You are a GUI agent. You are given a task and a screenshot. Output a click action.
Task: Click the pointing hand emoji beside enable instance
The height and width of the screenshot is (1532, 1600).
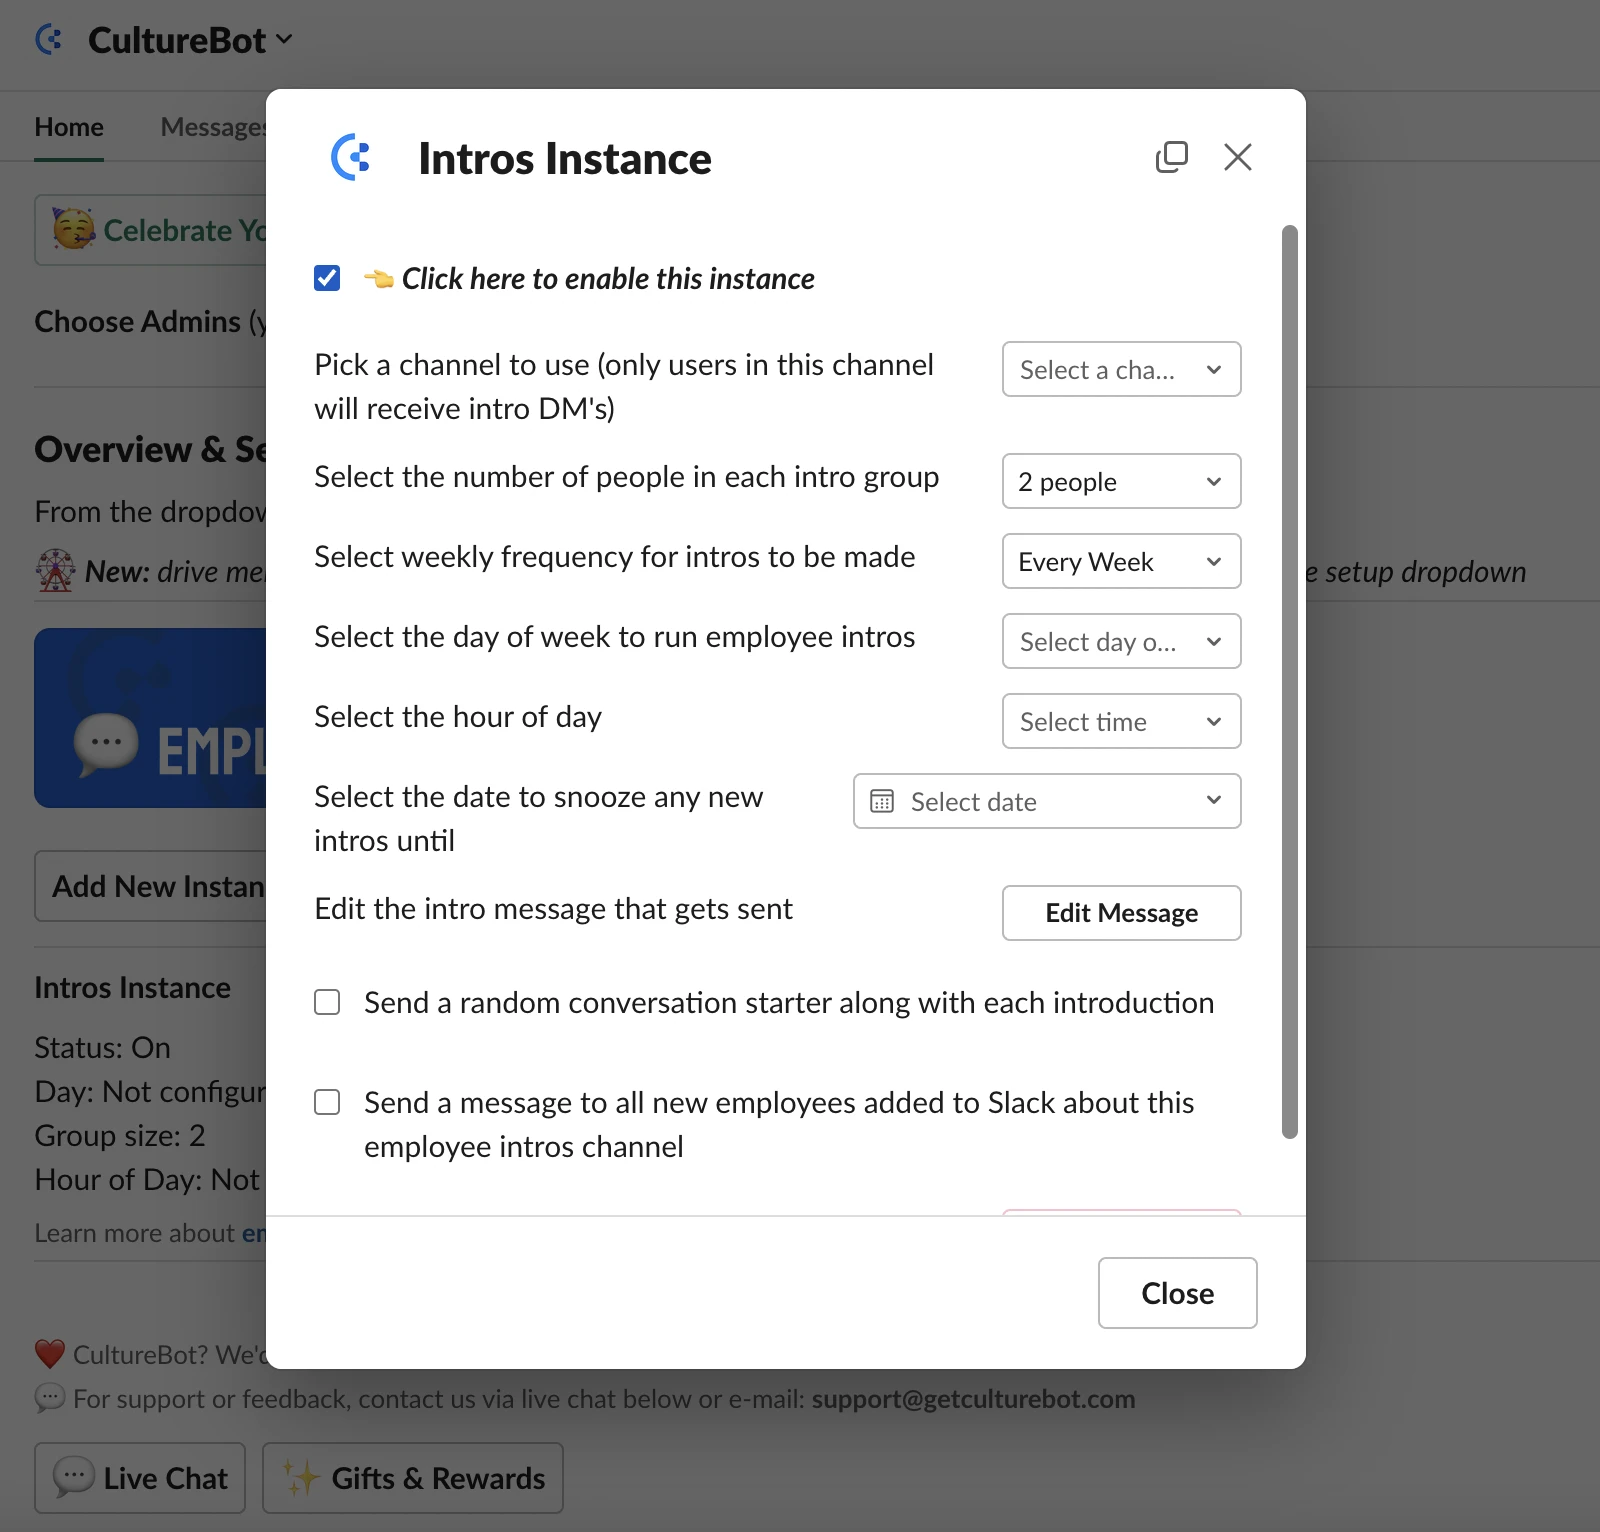coord(378,278)
